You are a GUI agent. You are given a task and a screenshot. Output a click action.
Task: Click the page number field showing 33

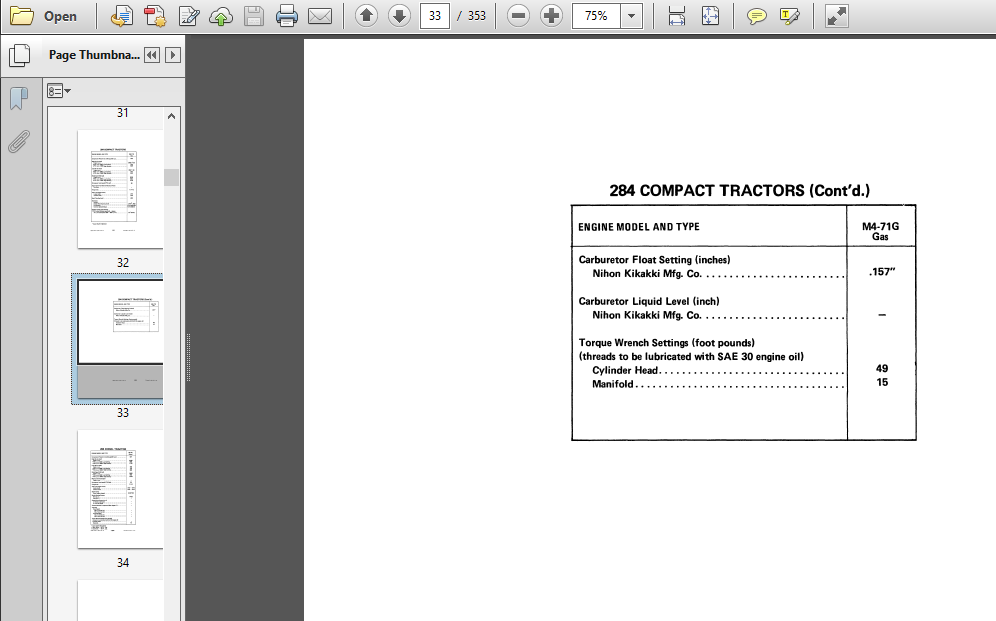point(434,16)
